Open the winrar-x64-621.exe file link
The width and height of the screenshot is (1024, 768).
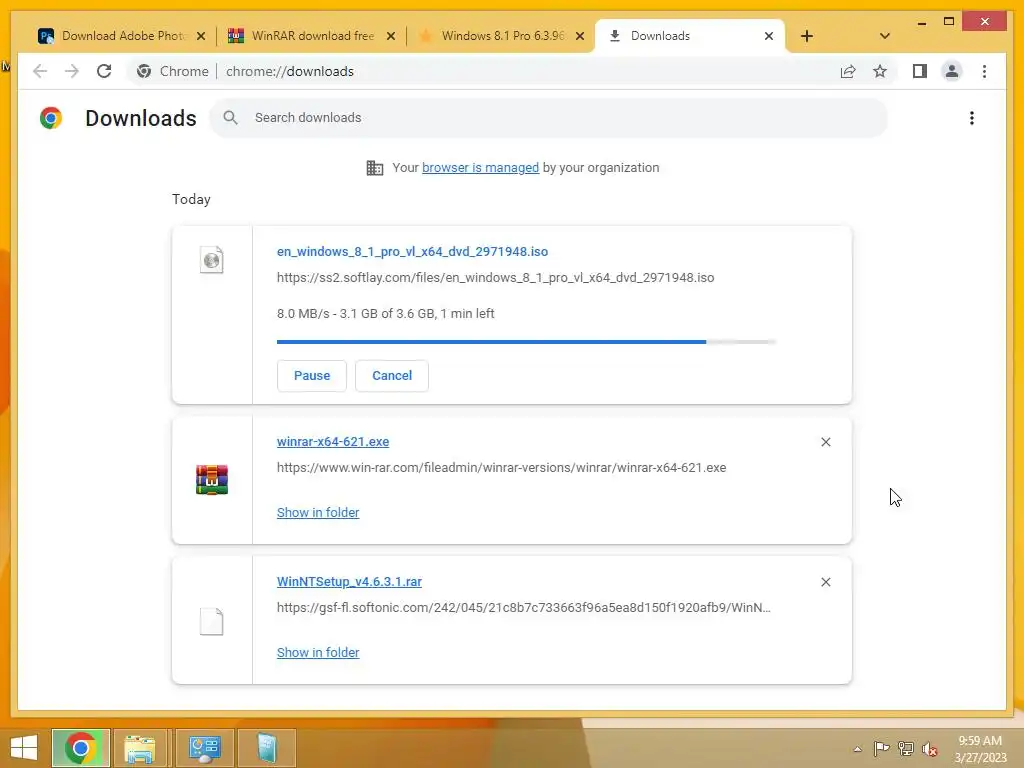[332, 441]
